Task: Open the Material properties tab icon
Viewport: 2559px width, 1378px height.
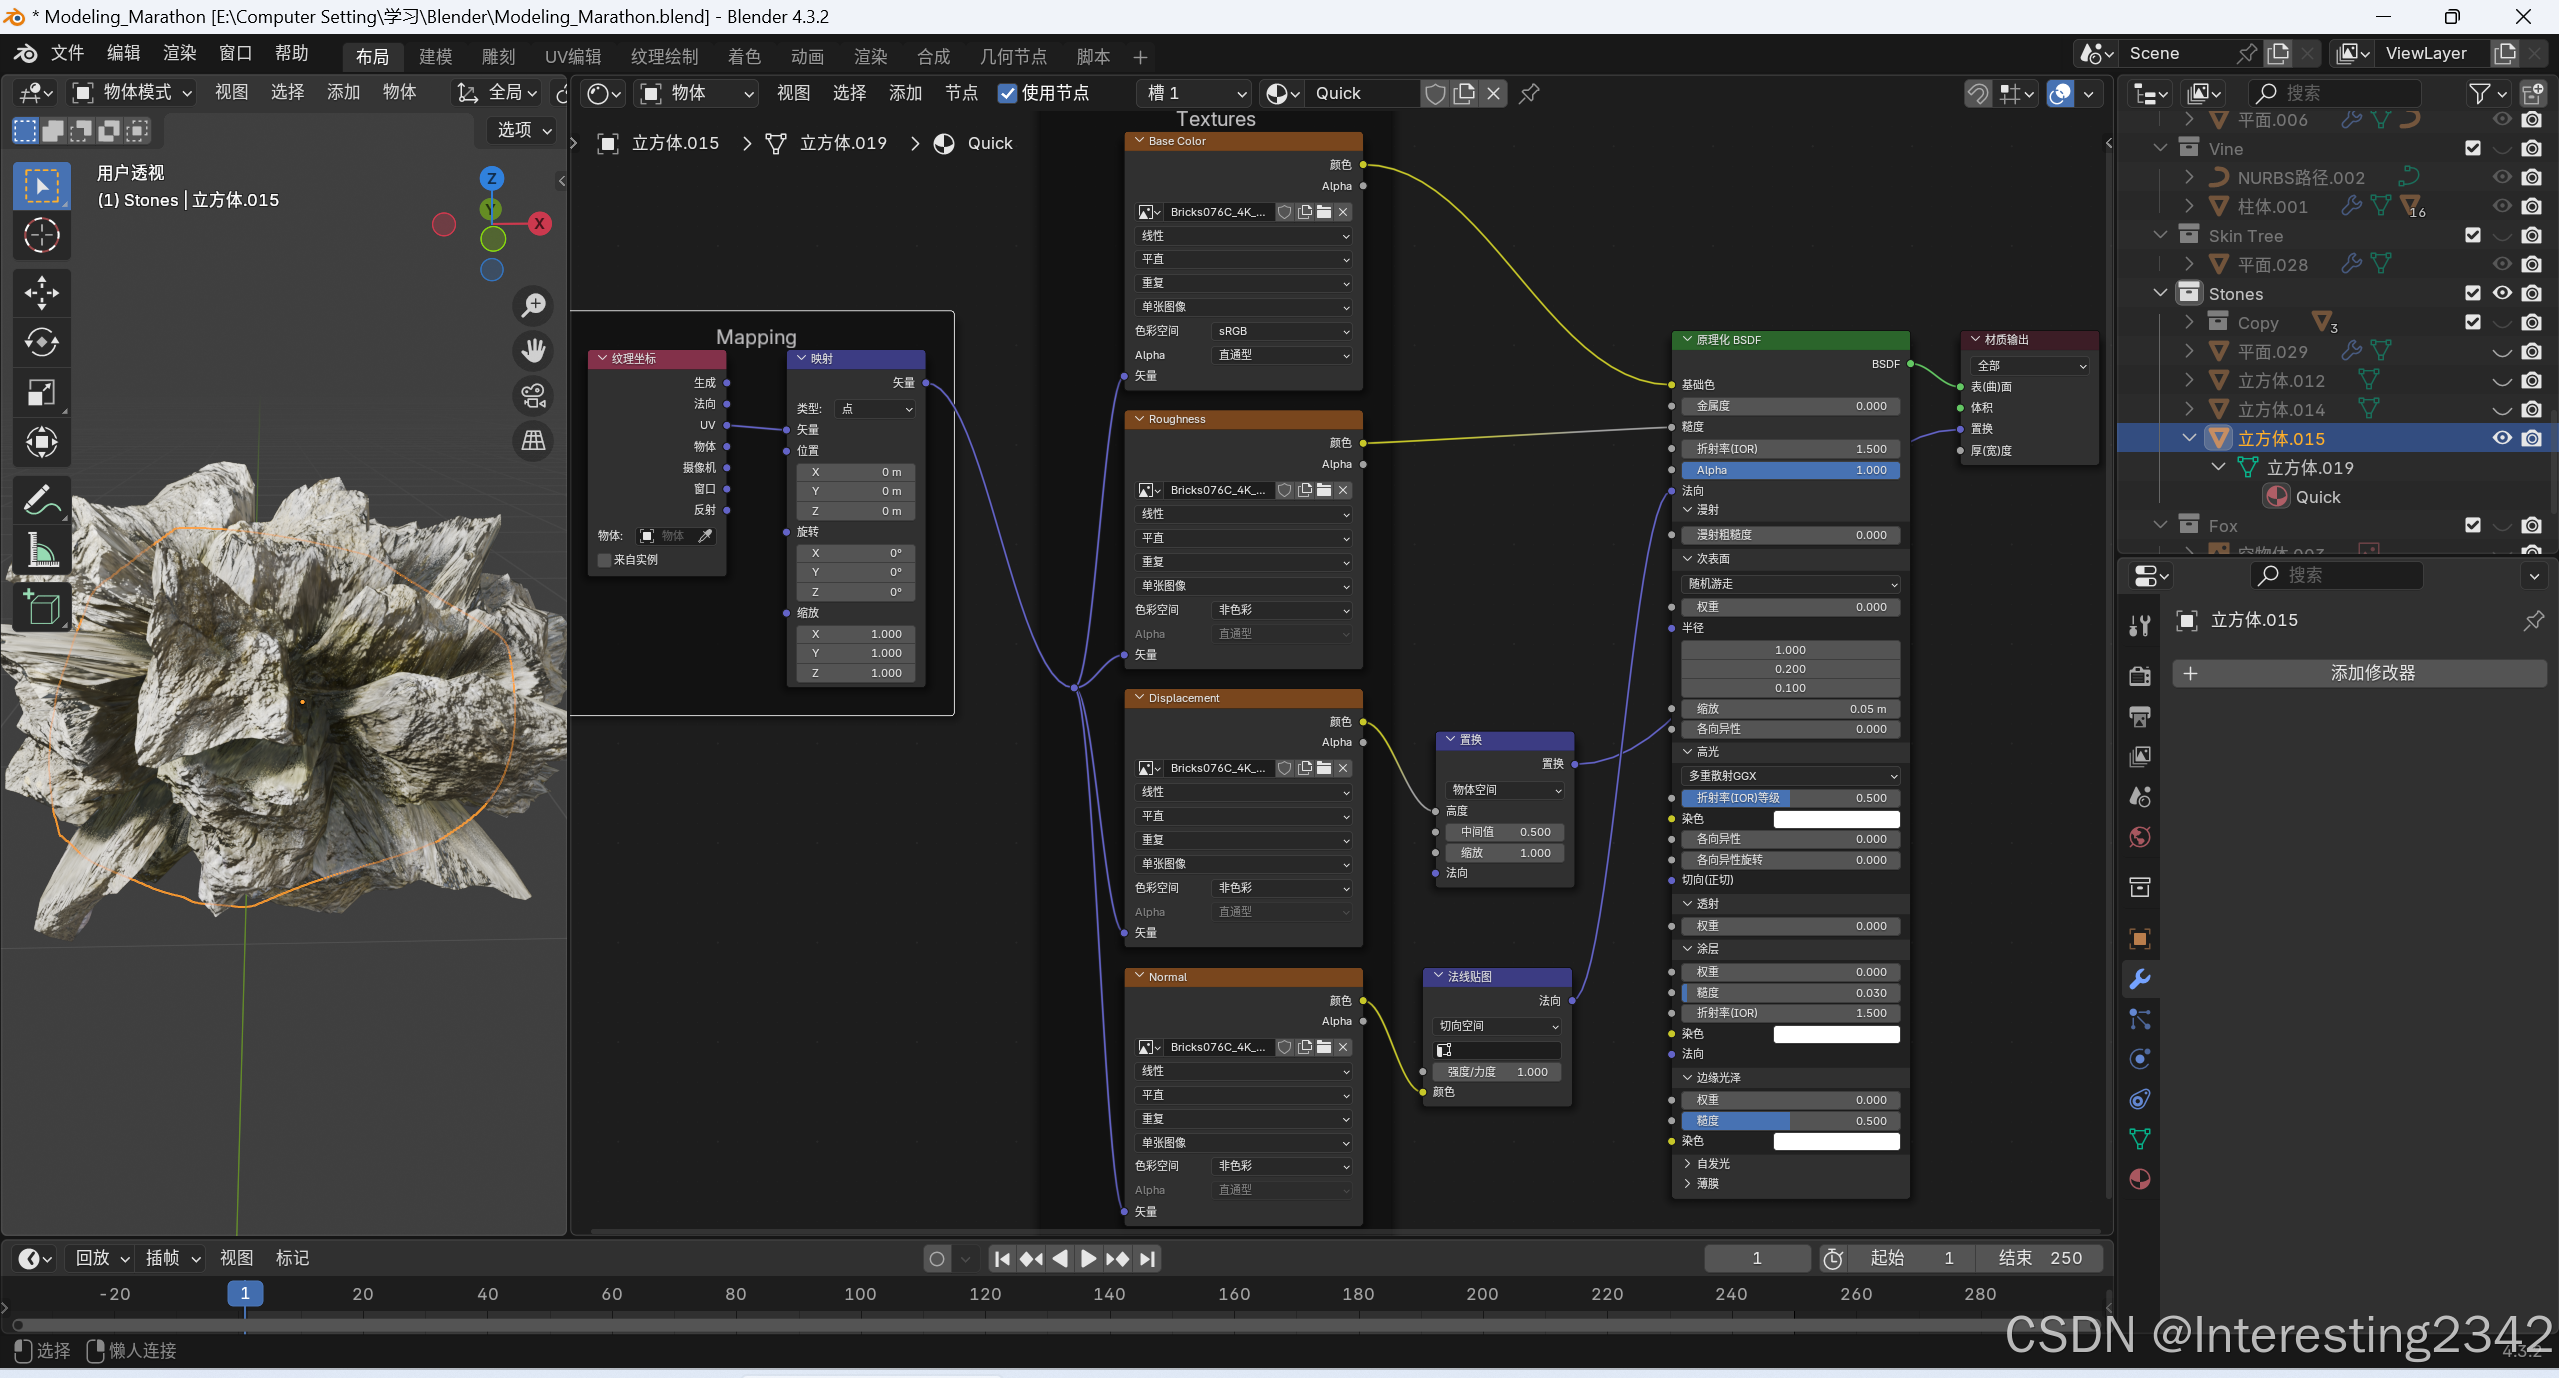Action: tap(2139, 1180)
